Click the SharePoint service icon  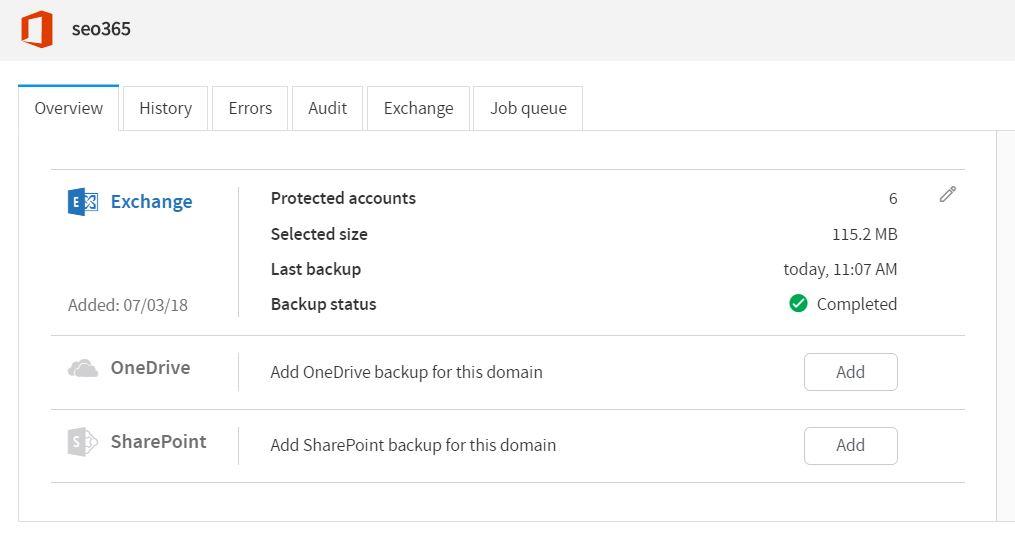83,442
